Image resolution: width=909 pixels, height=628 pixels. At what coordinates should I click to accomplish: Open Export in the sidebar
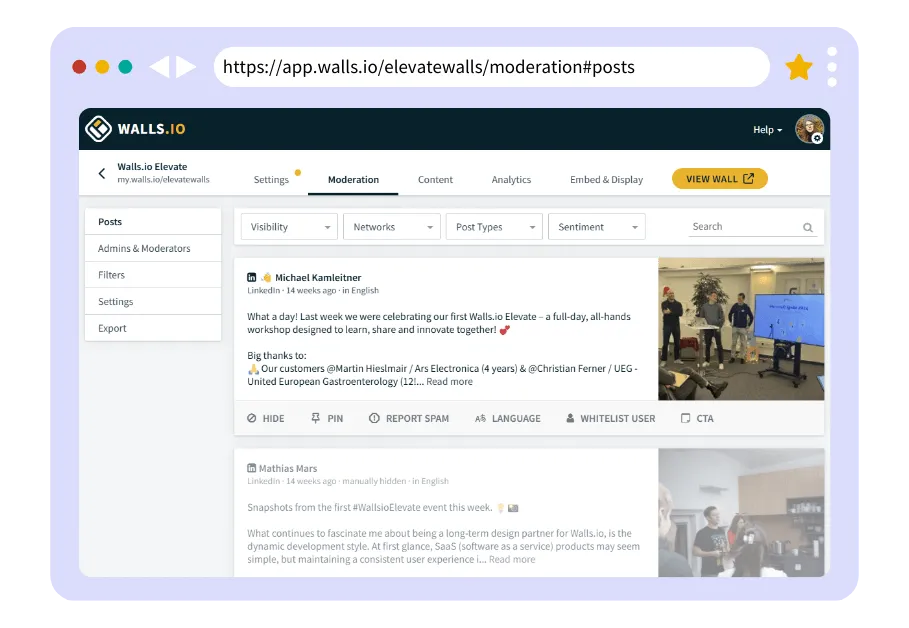(x=153, y=328)
